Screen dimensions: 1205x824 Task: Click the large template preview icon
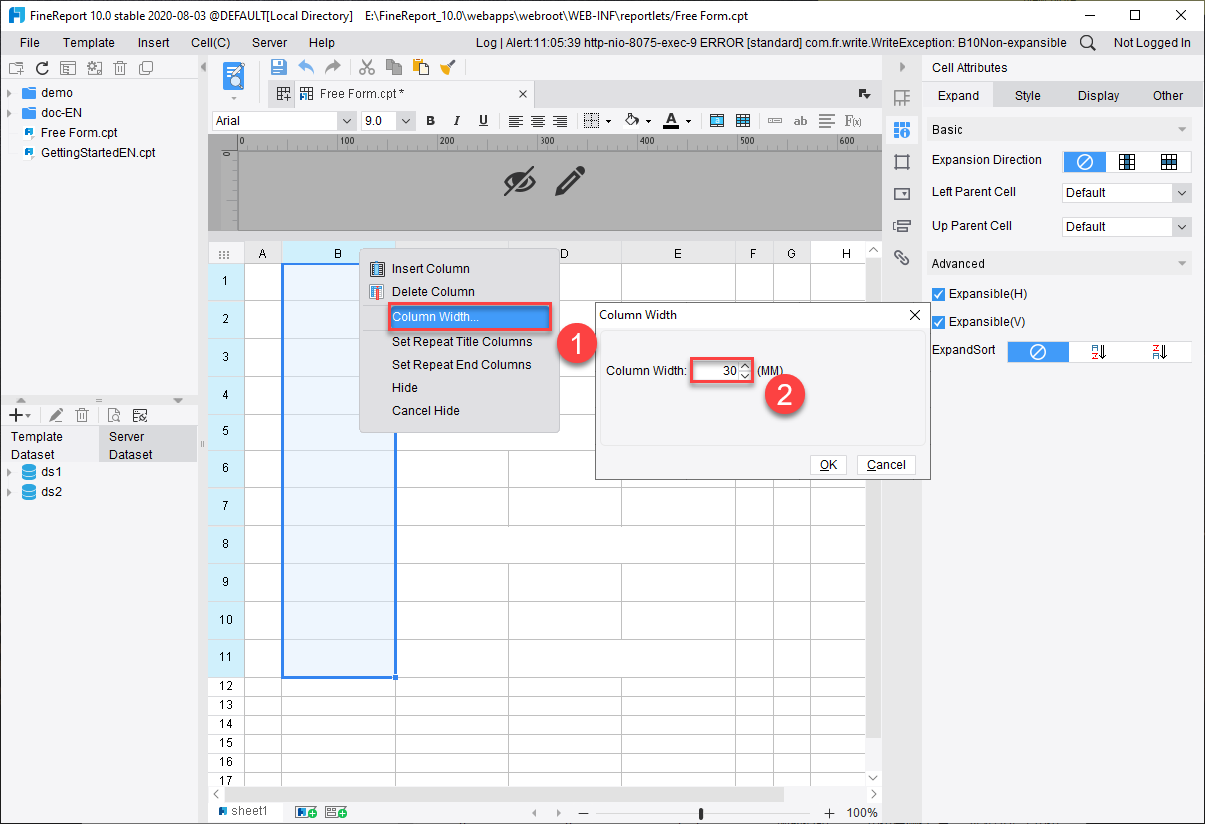(234, 76)
